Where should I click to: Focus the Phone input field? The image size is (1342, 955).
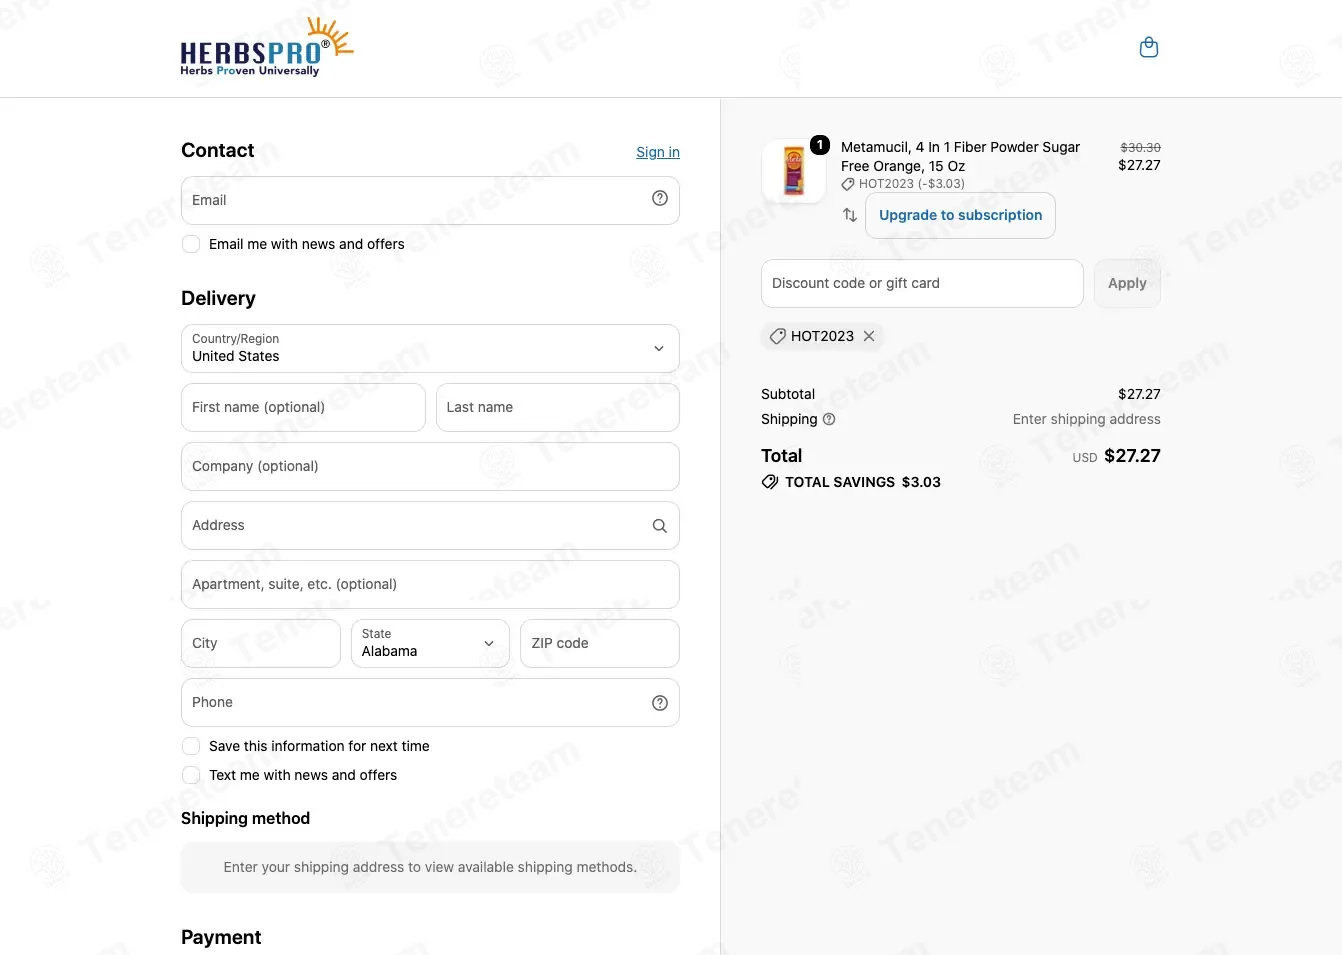(430, 702)
